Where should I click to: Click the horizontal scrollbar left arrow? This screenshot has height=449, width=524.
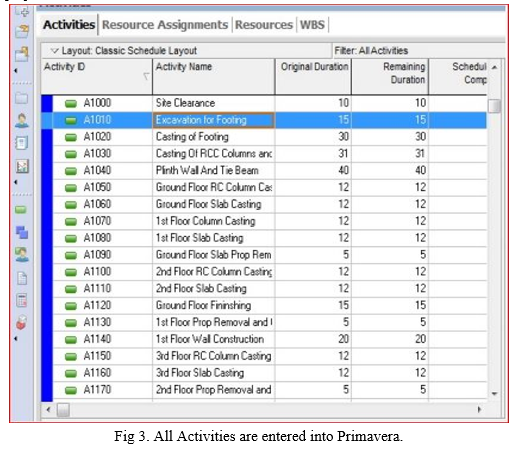pos(48,410)
